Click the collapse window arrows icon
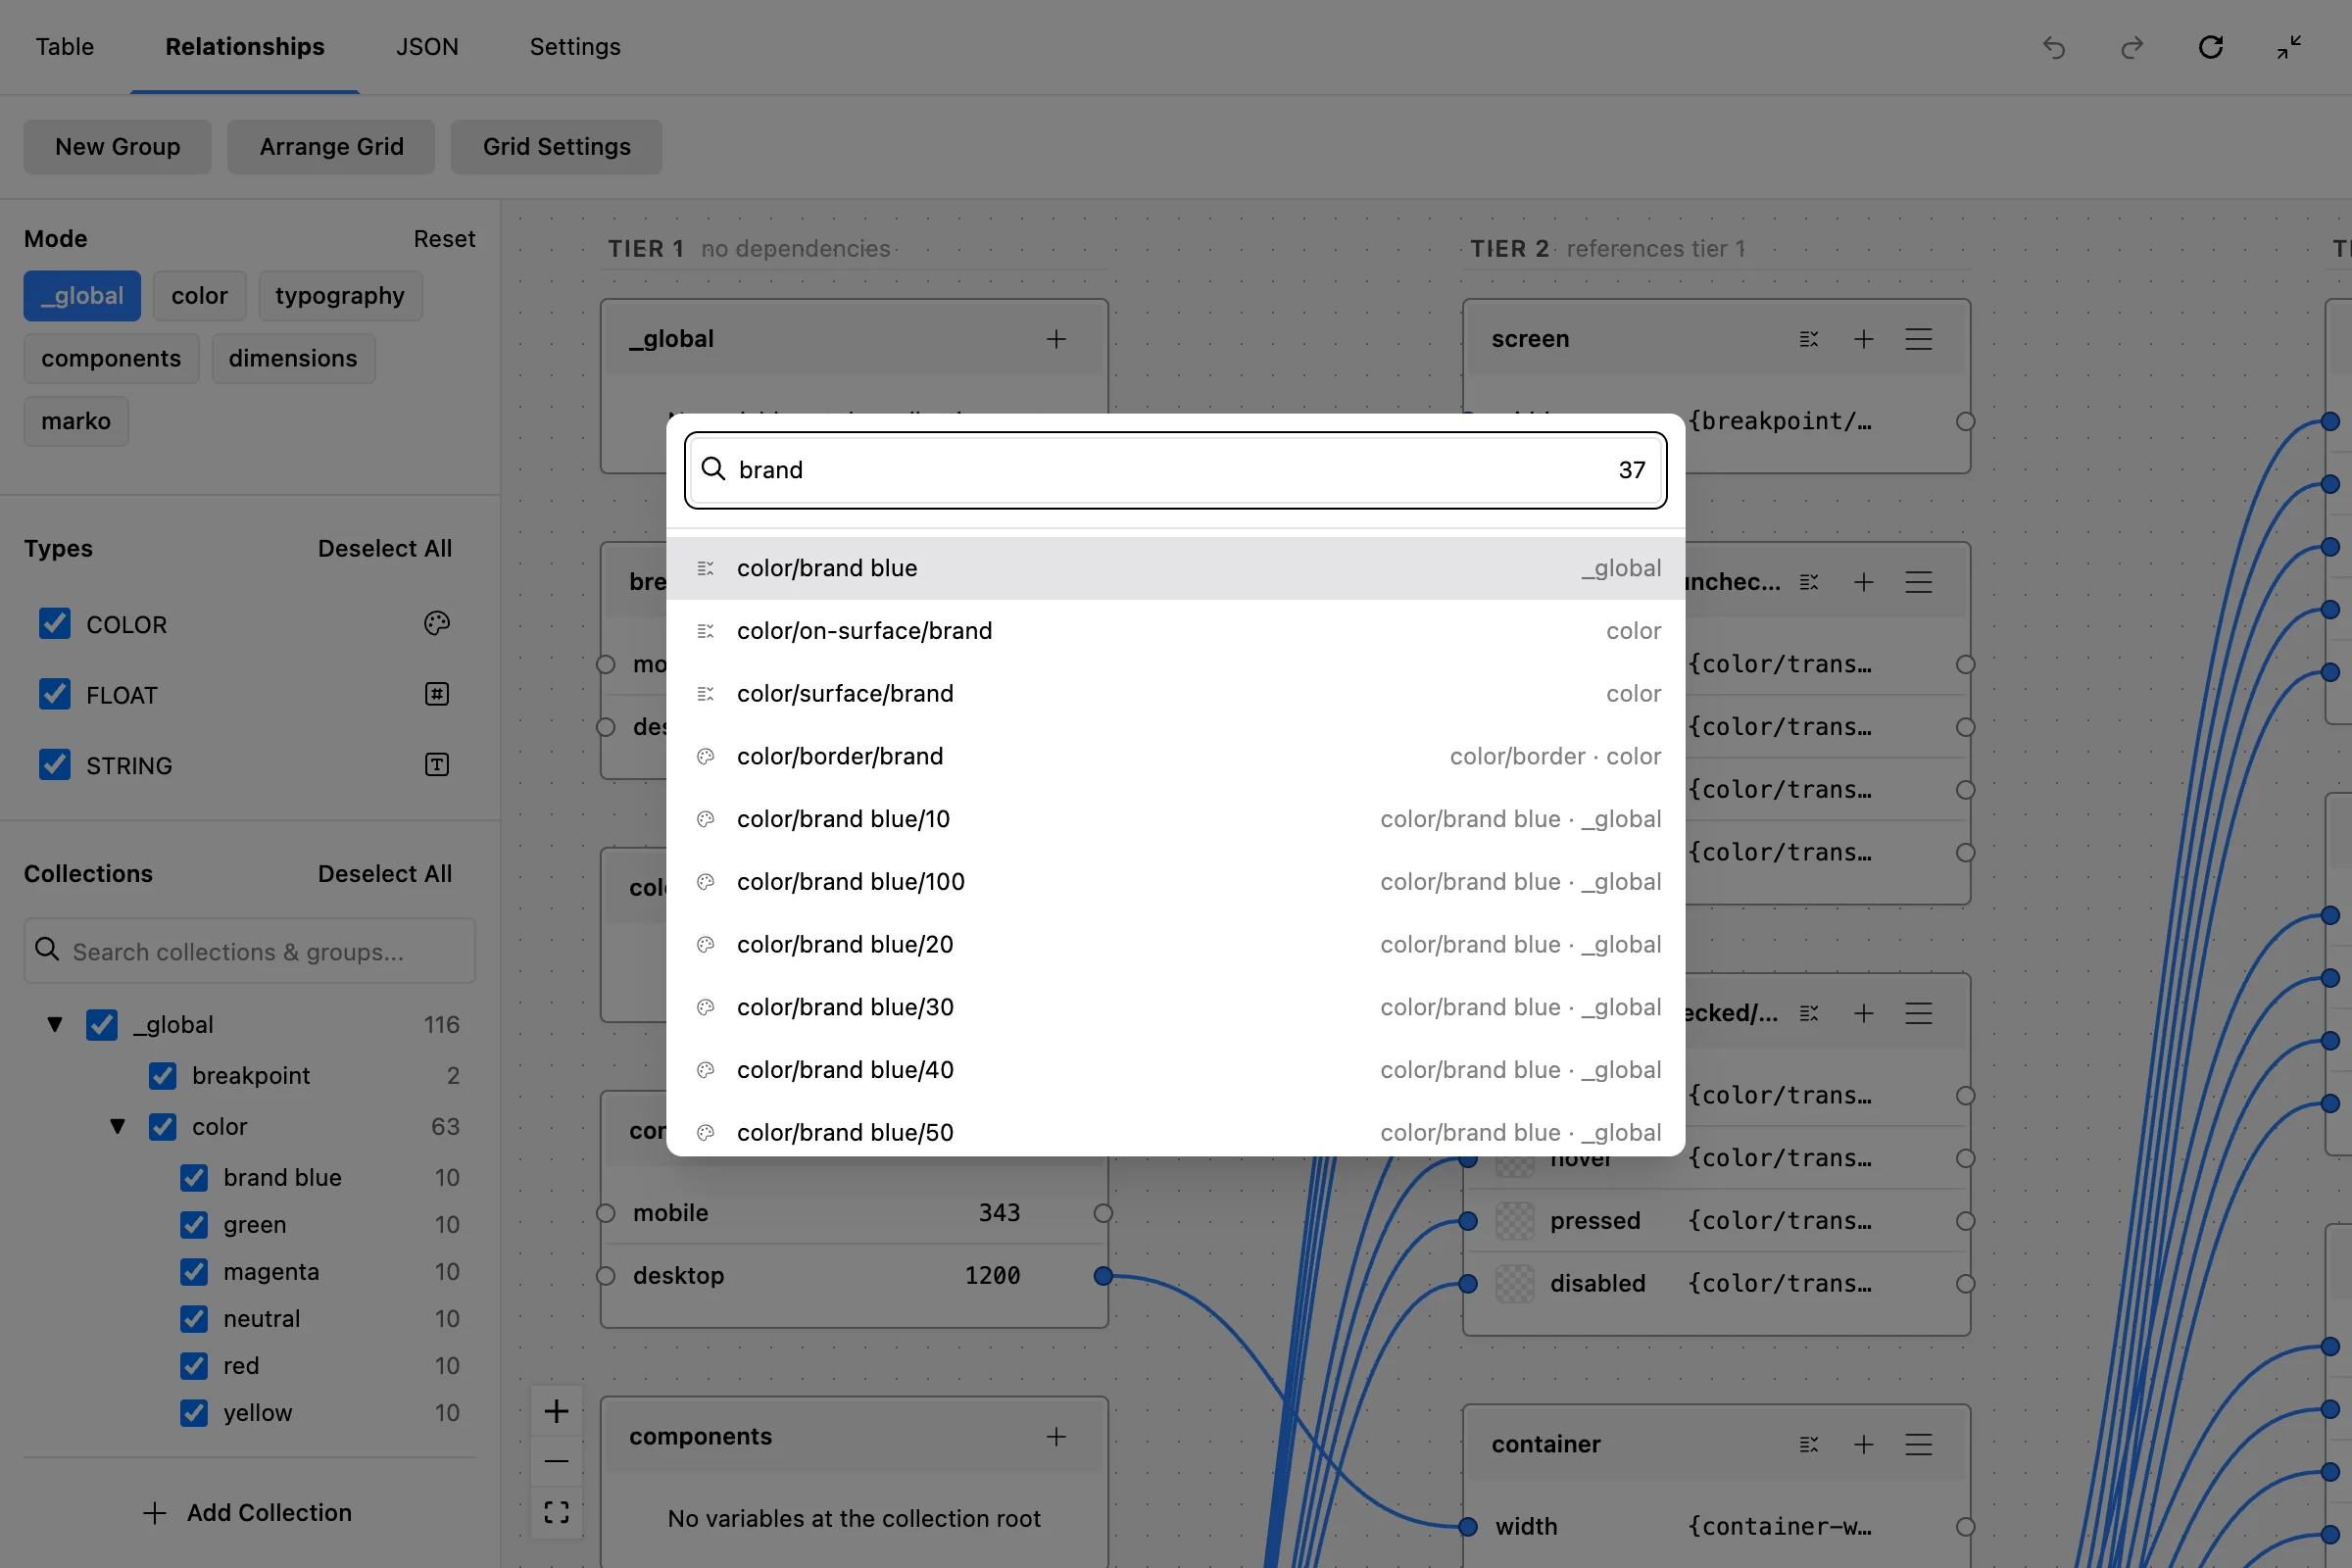2352x1568 pixels. 2288,47
